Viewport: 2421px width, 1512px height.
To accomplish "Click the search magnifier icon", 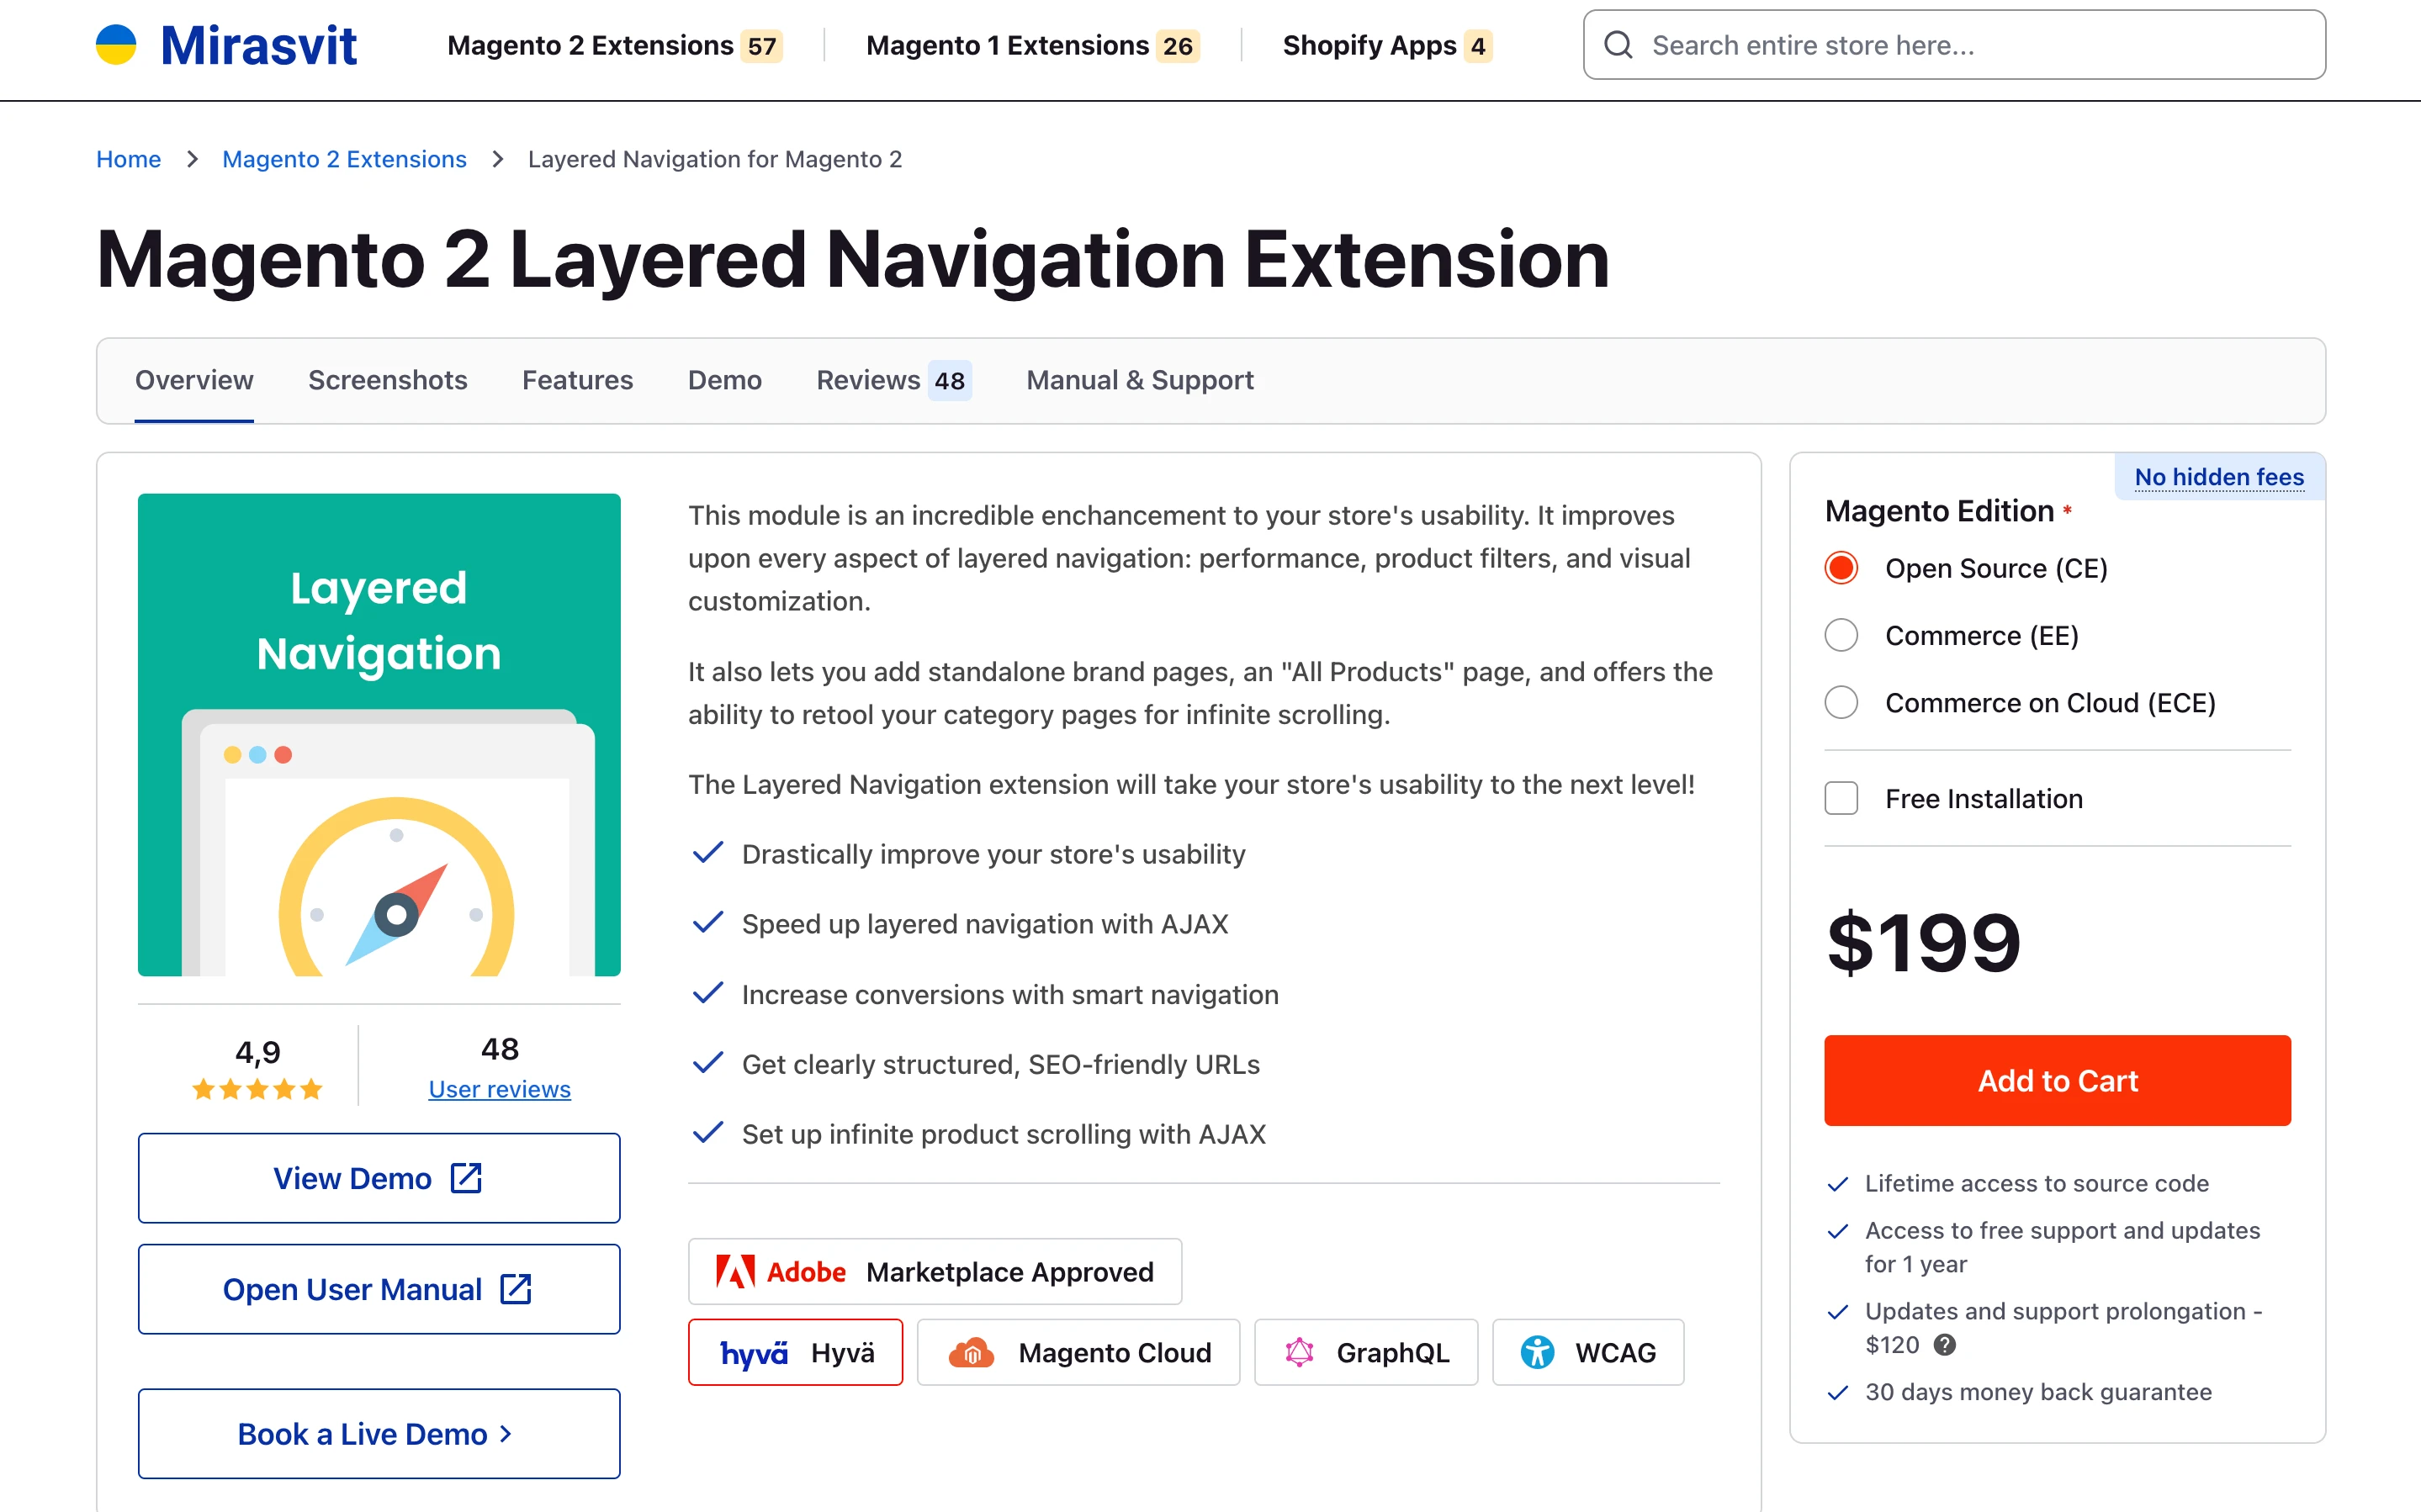I will [1618, 45].
